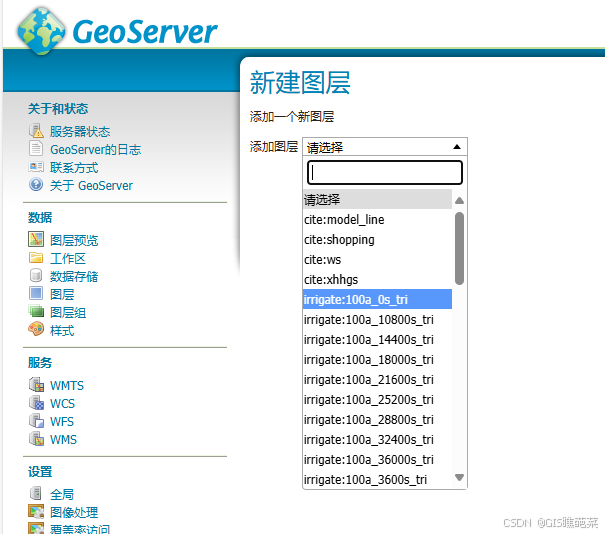
Task: Click the dropdown list scrollbar thumb
Action: (459, 248)
